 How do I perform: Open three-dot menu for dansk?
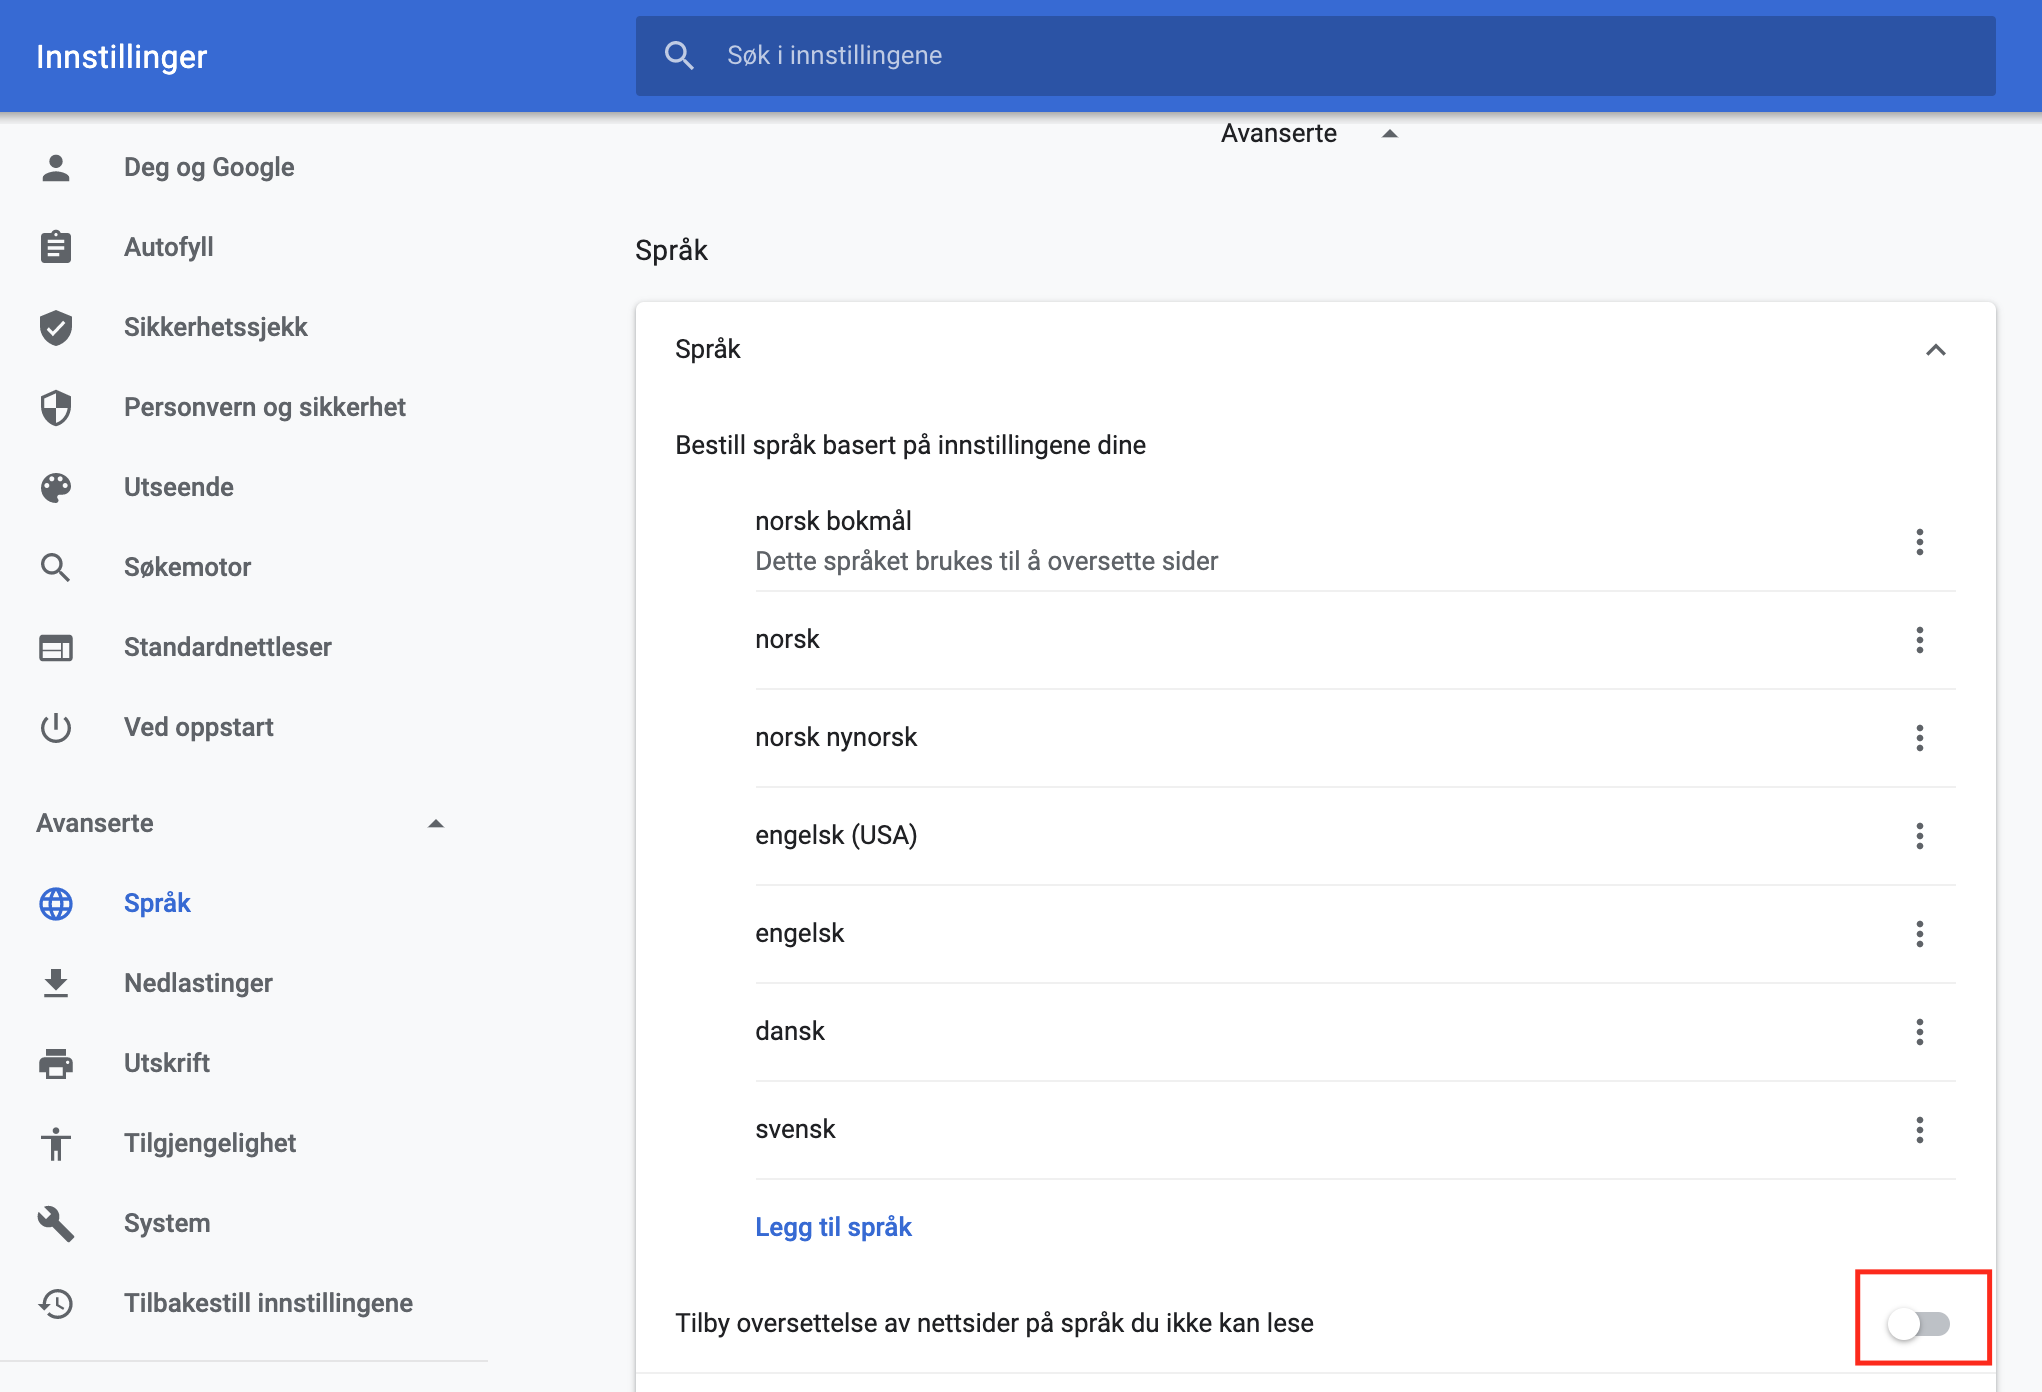[1919, 1032]
